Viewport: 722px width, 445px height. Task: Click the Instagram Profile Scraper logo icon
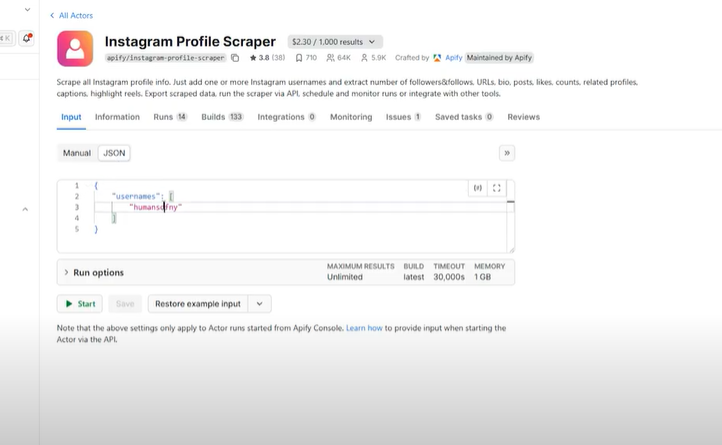(x=75, y=48)
